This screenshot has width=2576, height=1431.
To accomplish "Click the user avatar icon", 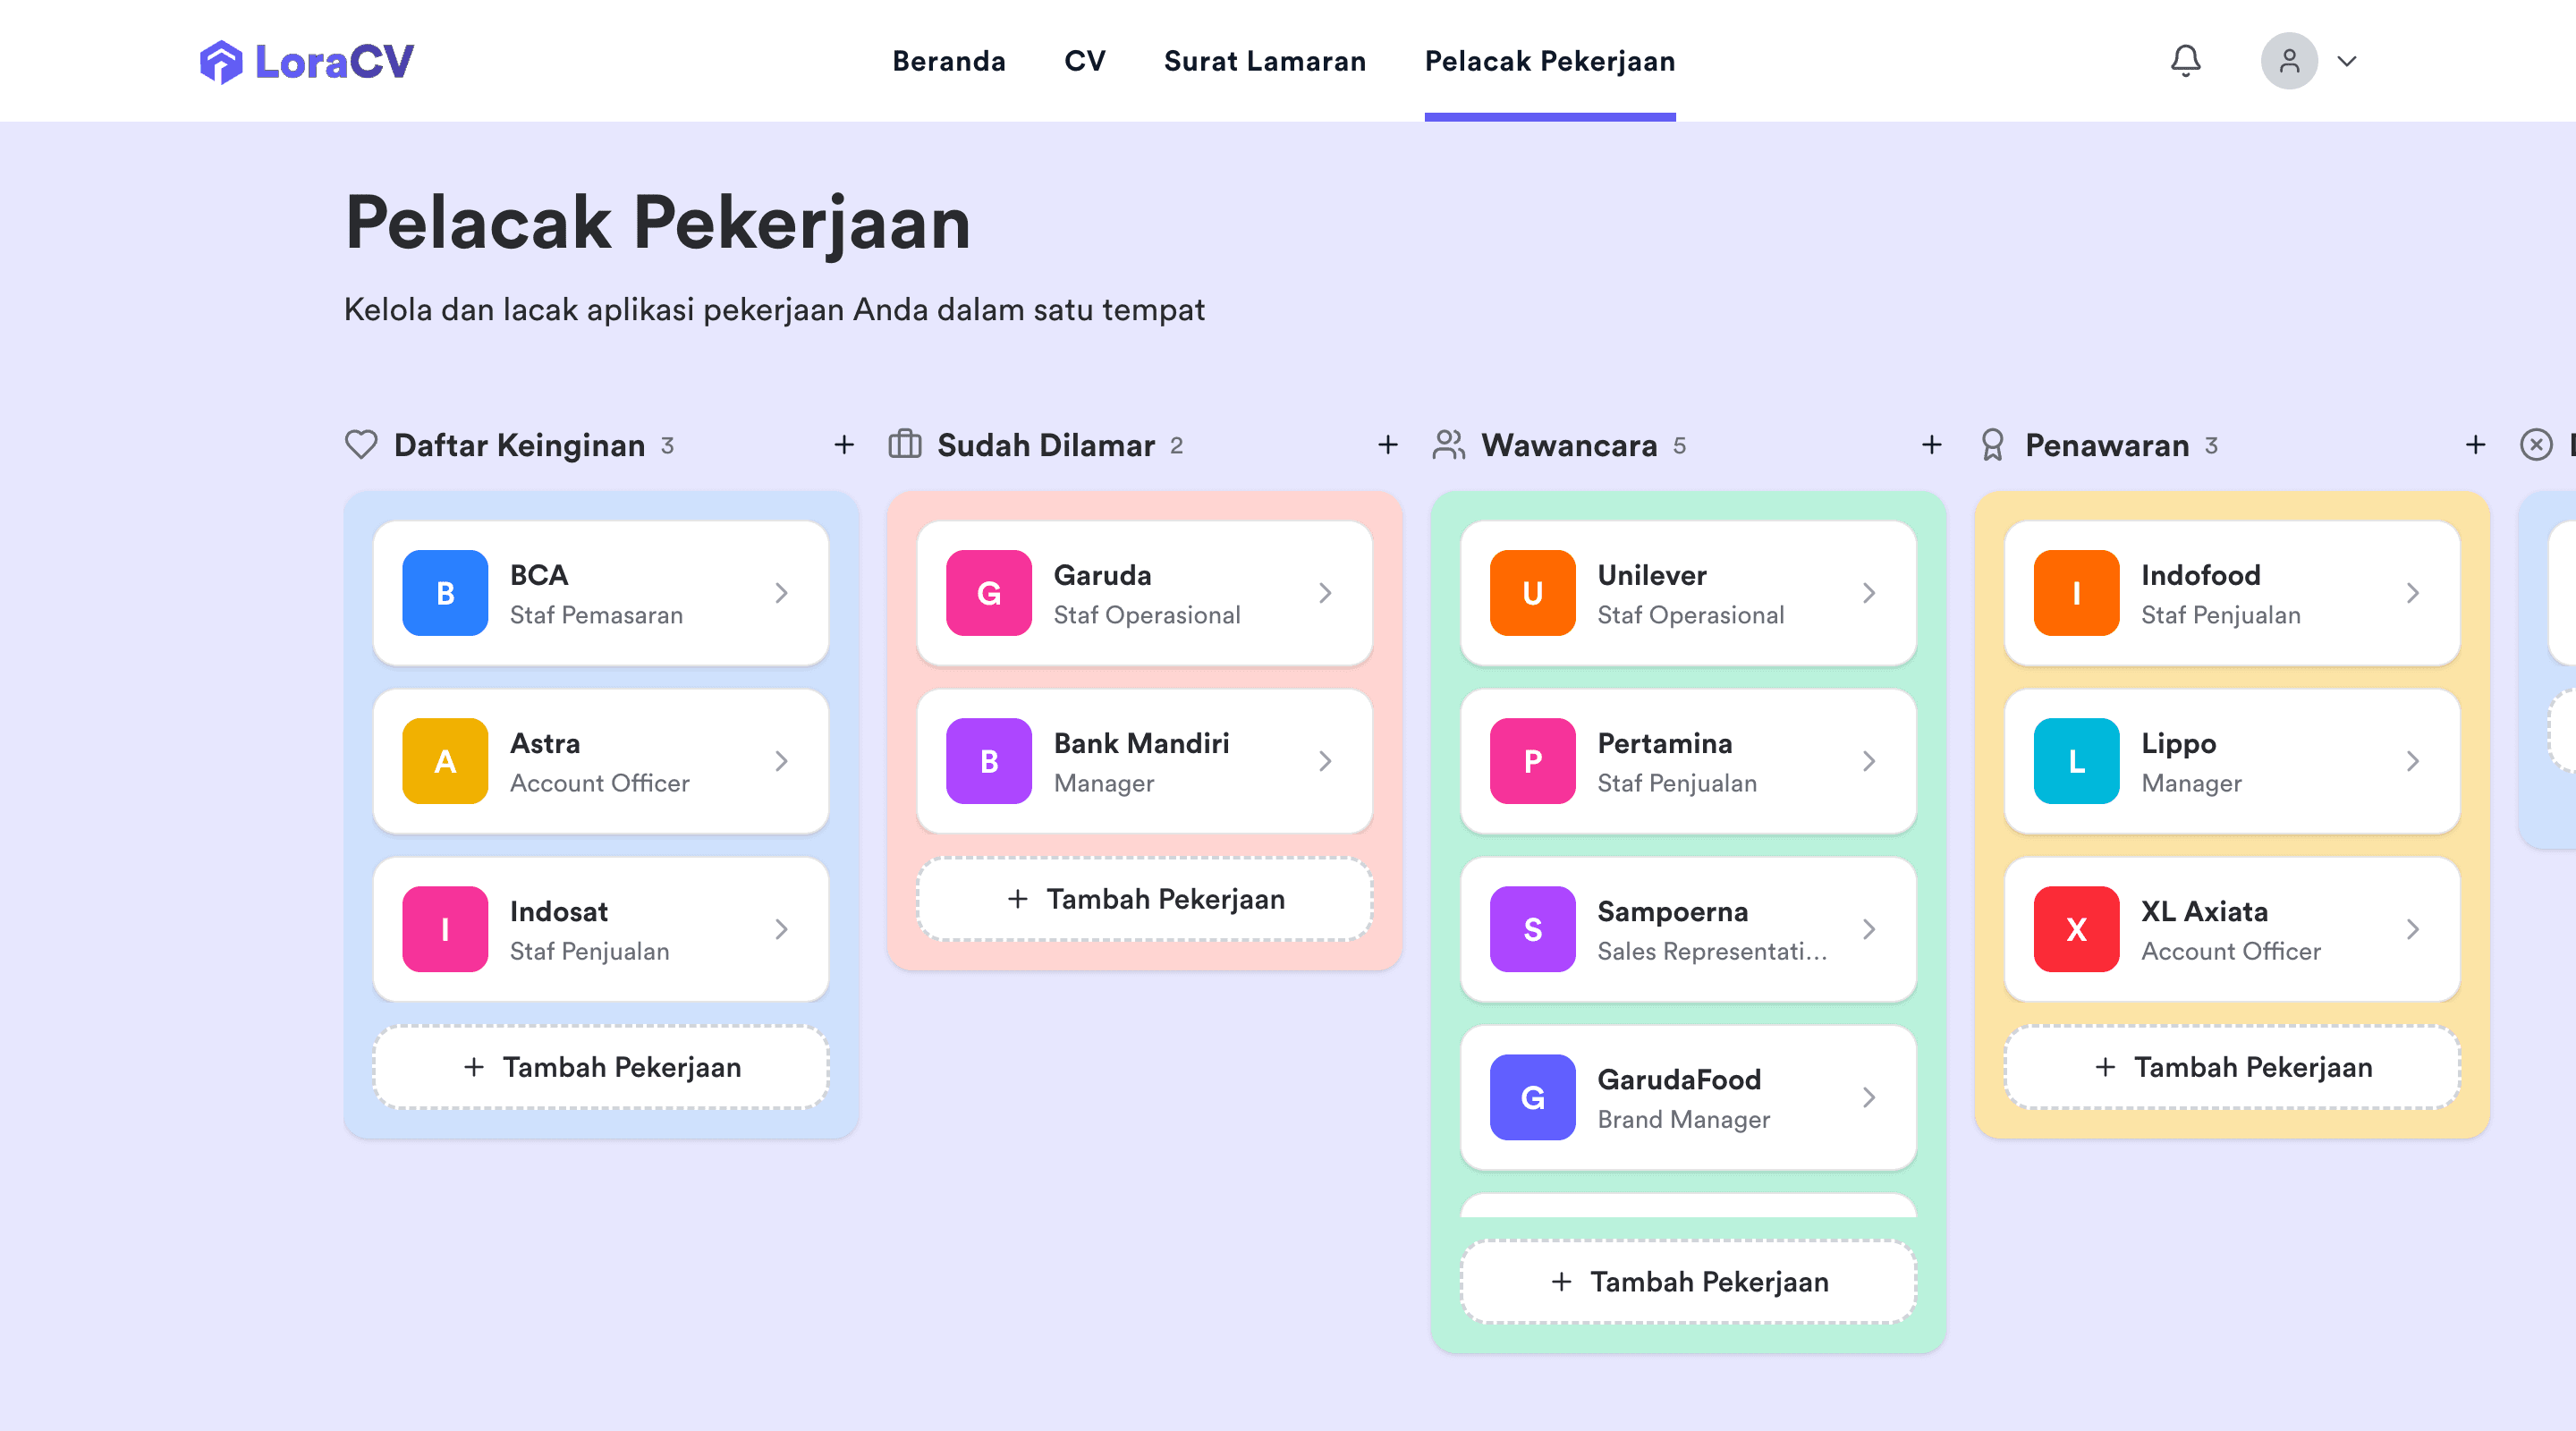I will (x=2290, y=60).
